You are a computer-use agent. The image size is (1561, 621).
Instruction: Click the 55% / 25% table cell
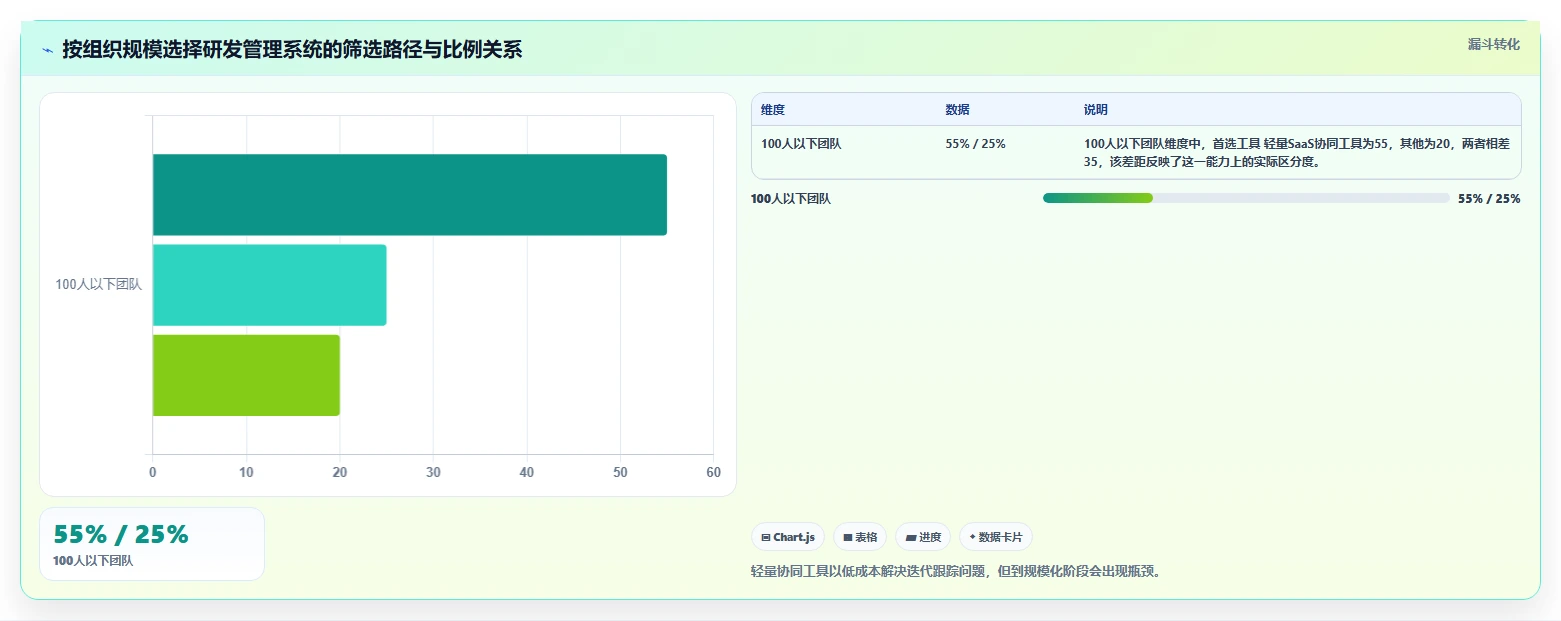pos(975,144)
